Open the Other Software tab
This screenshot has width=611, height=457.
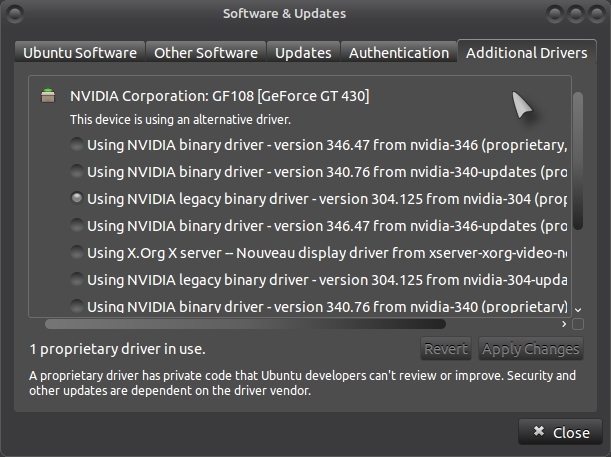[x=206, y=53]
